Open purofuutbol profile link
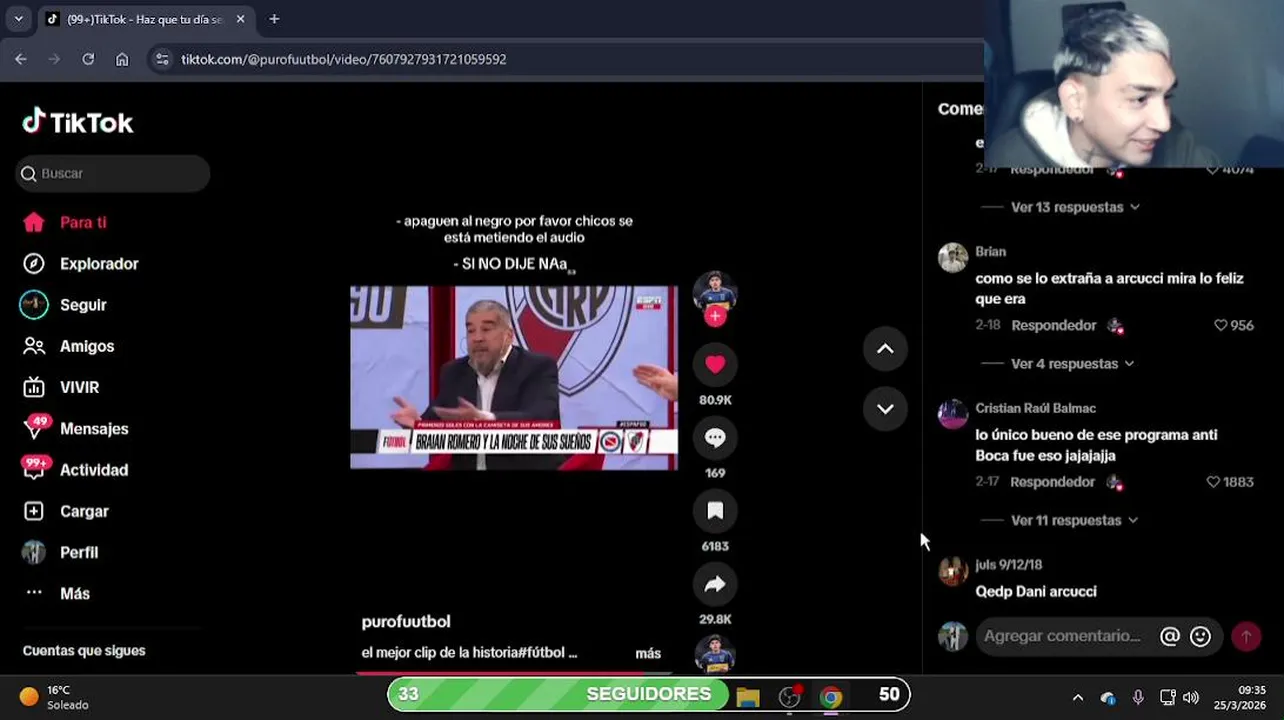The image size is (1284, 720). click(x=406, y=621)
